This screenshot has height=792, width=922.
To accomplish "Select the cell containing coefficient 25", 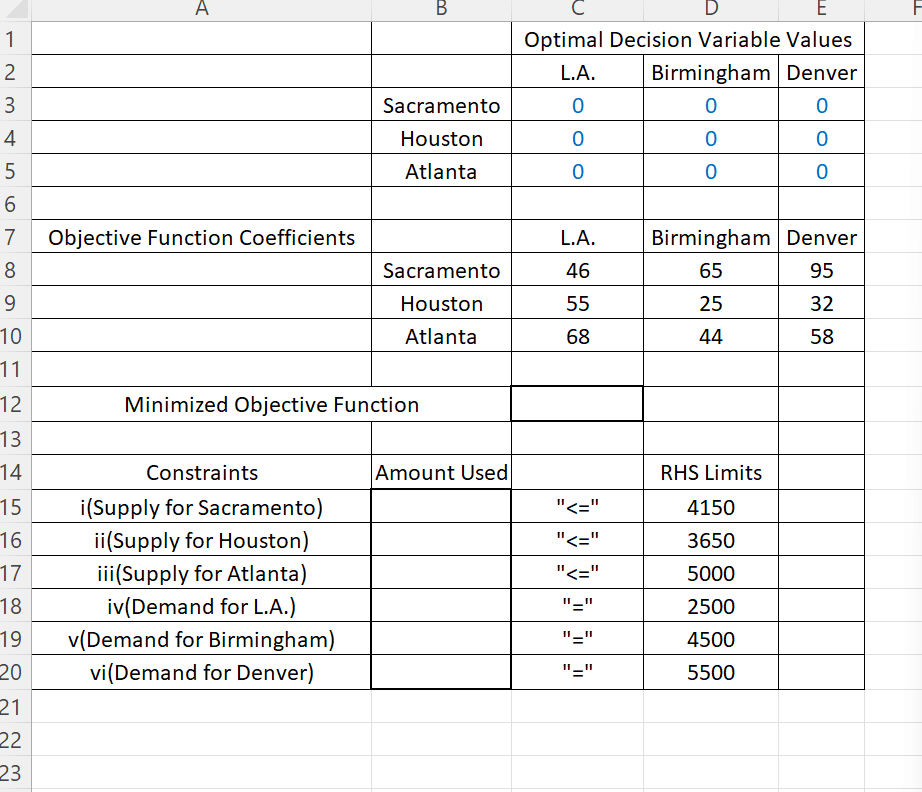I will pos(710,303).
